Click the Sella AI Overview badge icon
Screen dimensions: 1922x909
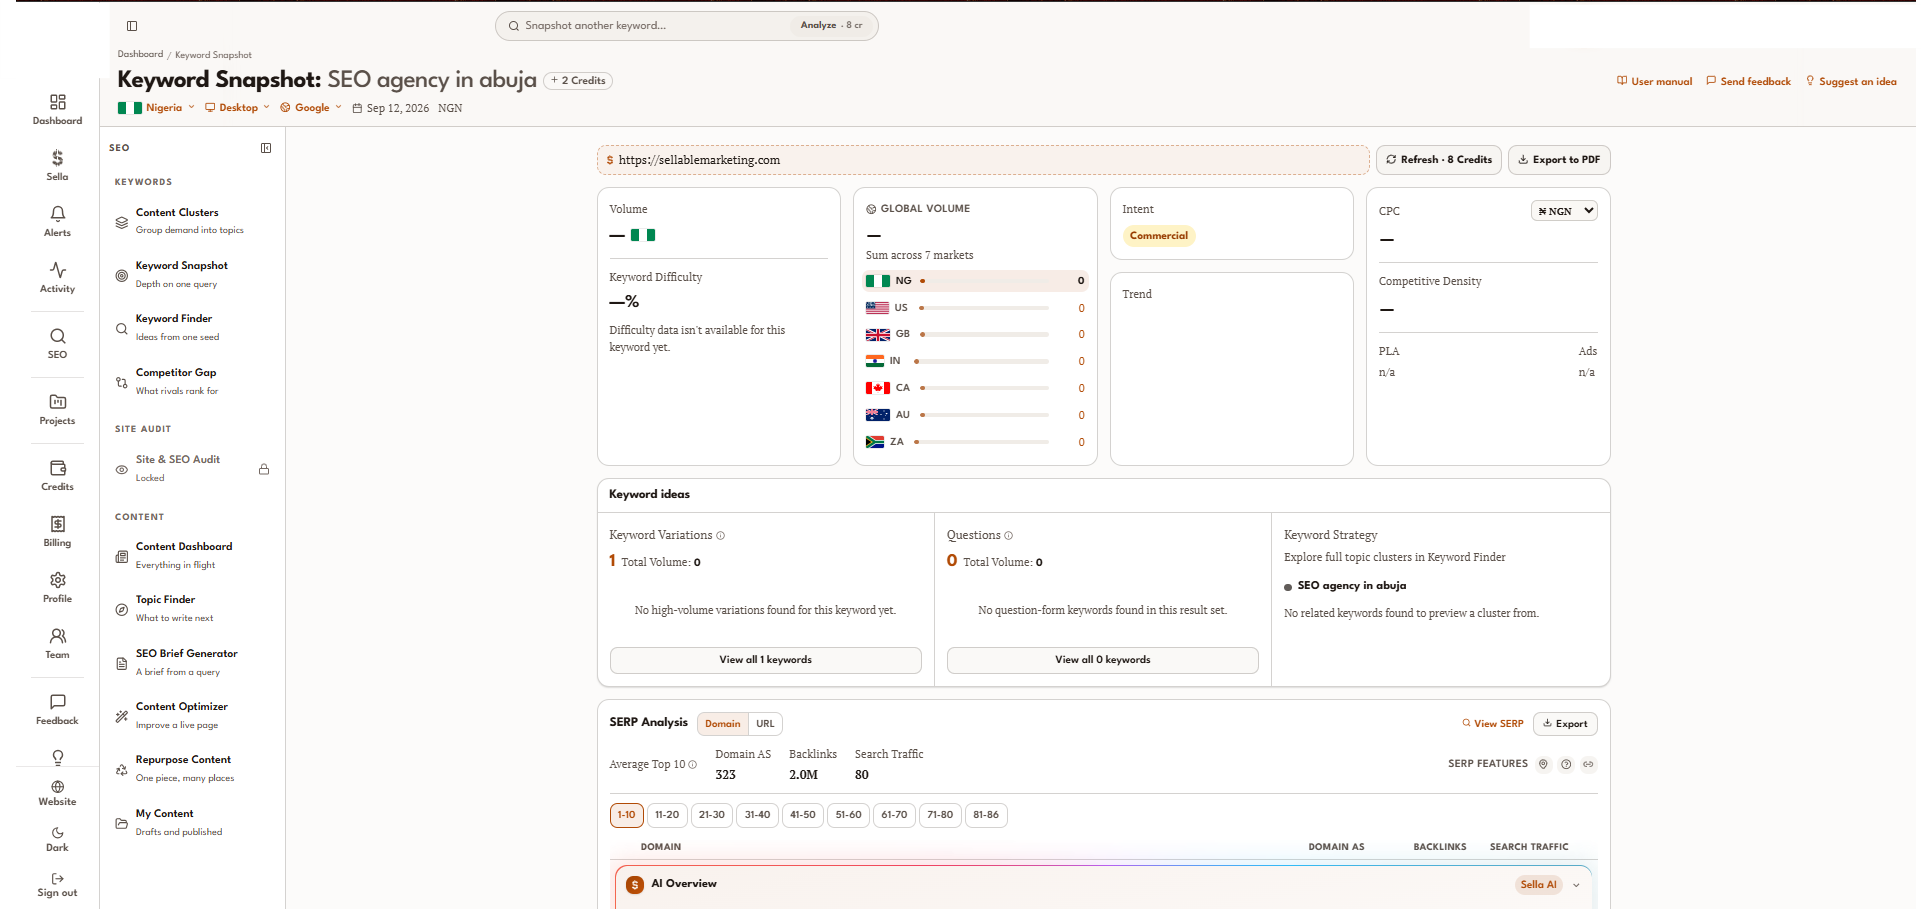(635, 885)
